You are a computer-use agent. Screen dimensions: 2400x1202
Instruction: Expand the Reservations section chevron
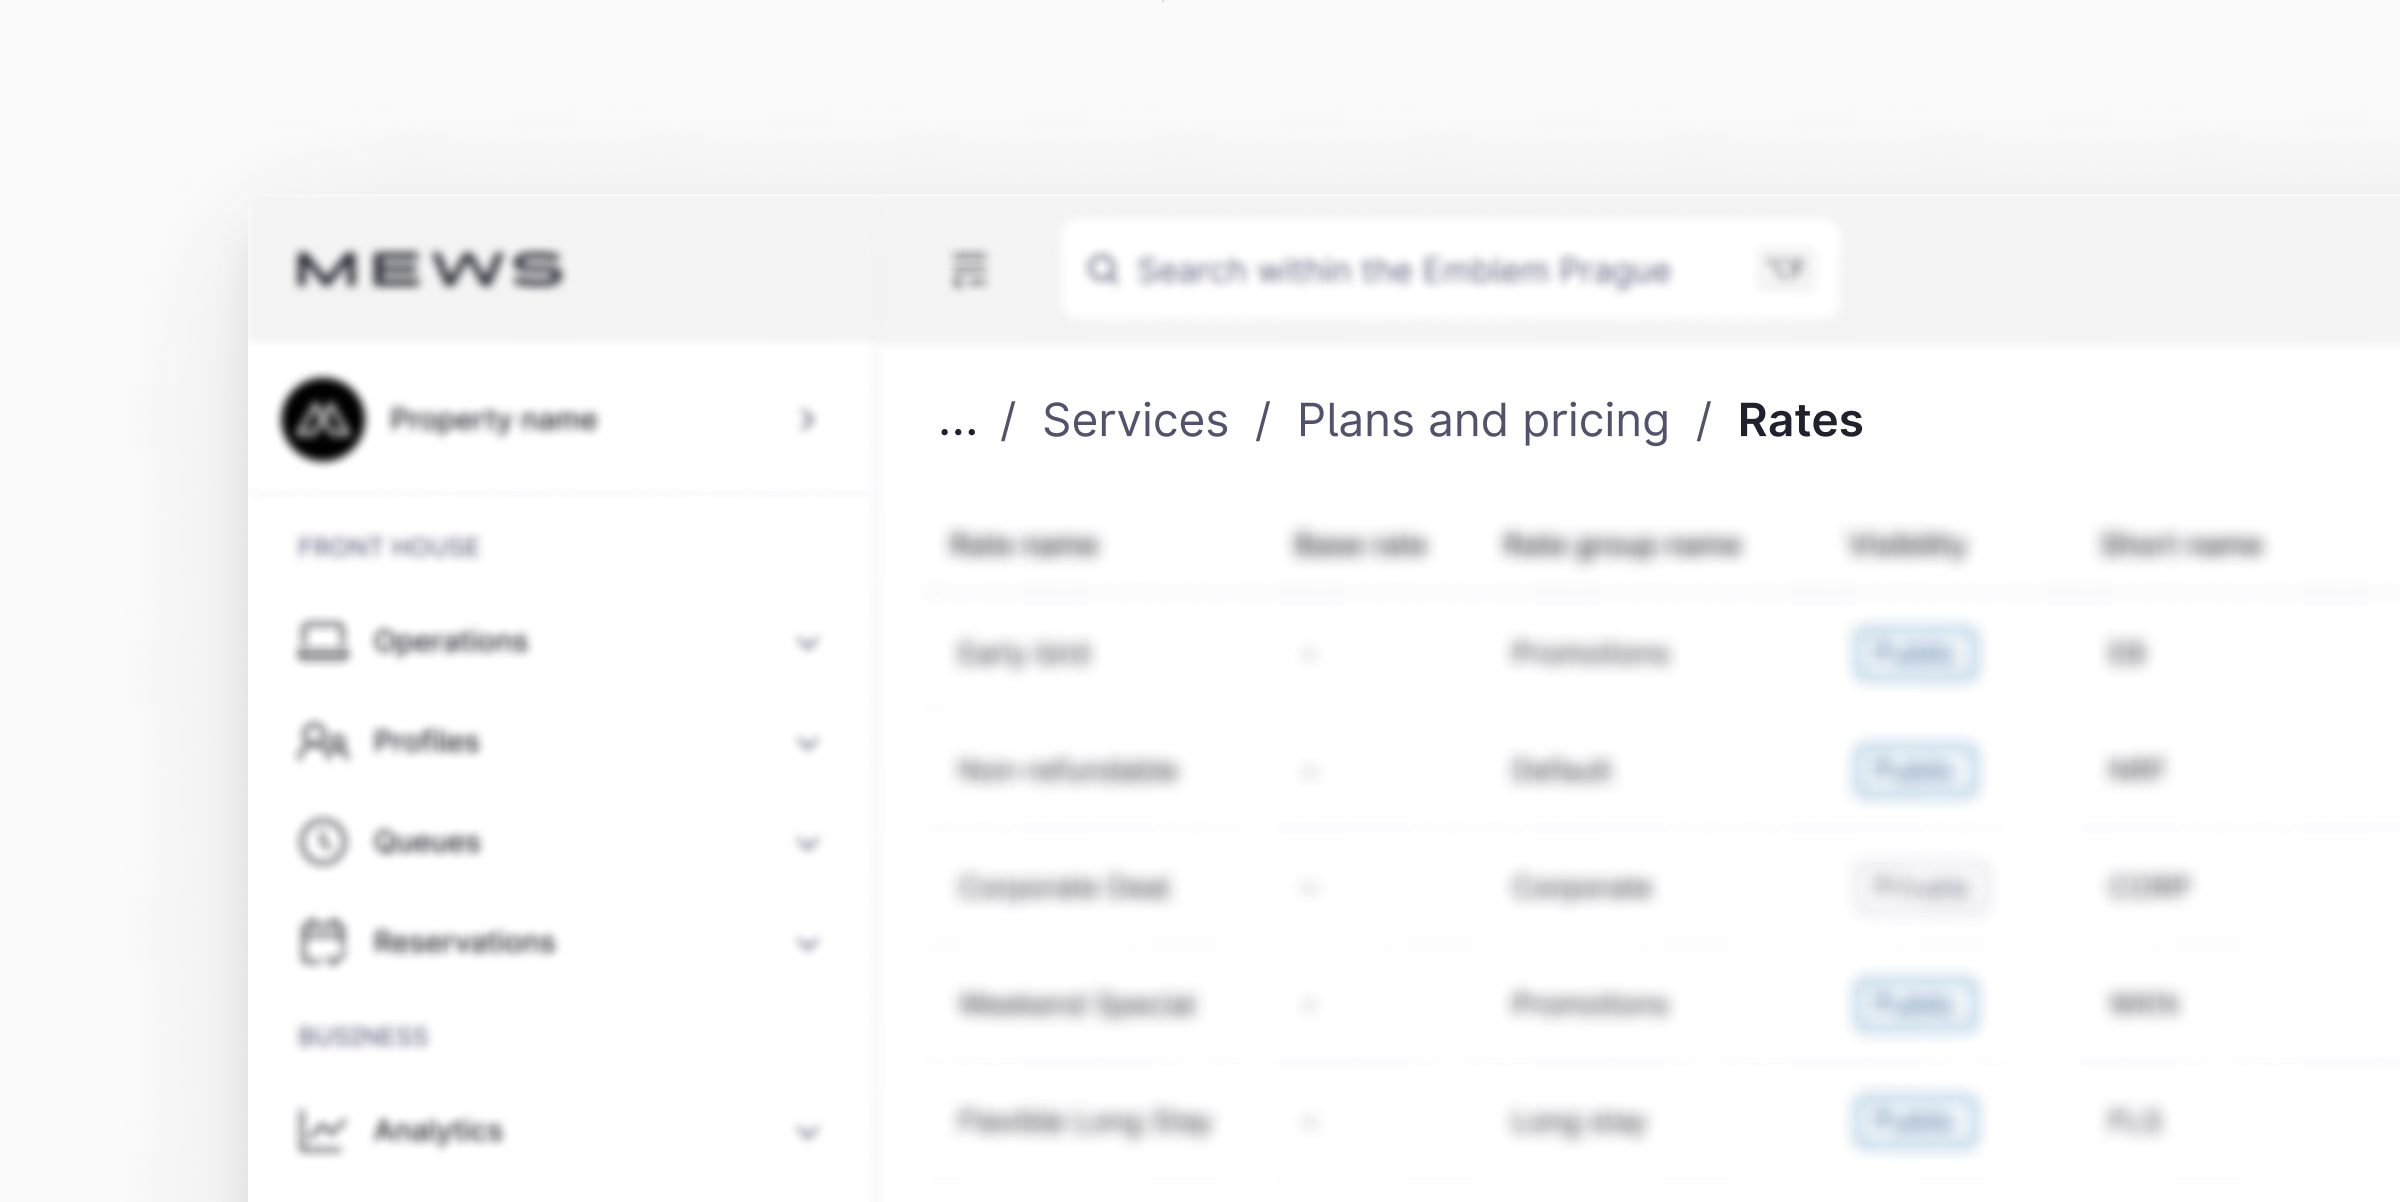(x=808, y=944)
